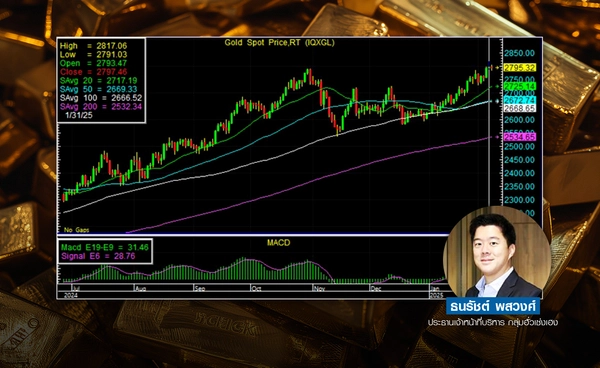600x368 pixels.
Task: Click the 2300.00 axis label
Action: click(x=519, y=200)
